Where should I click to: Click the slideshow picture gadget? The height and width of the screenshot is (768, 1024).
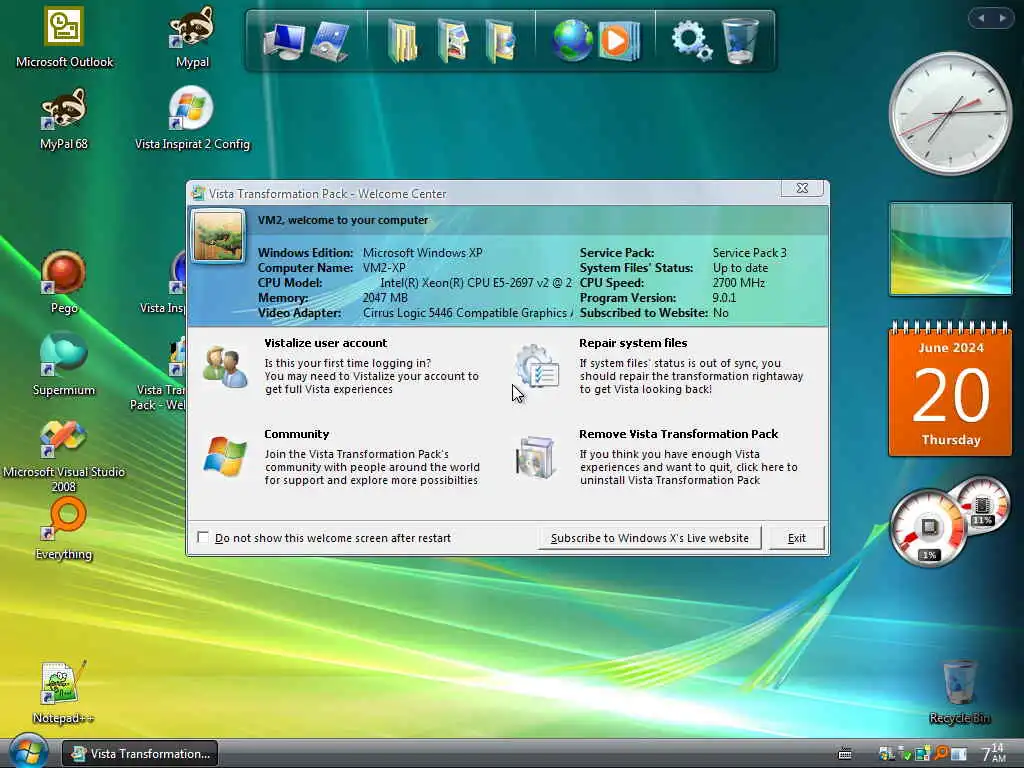click(x=950, y=249)
